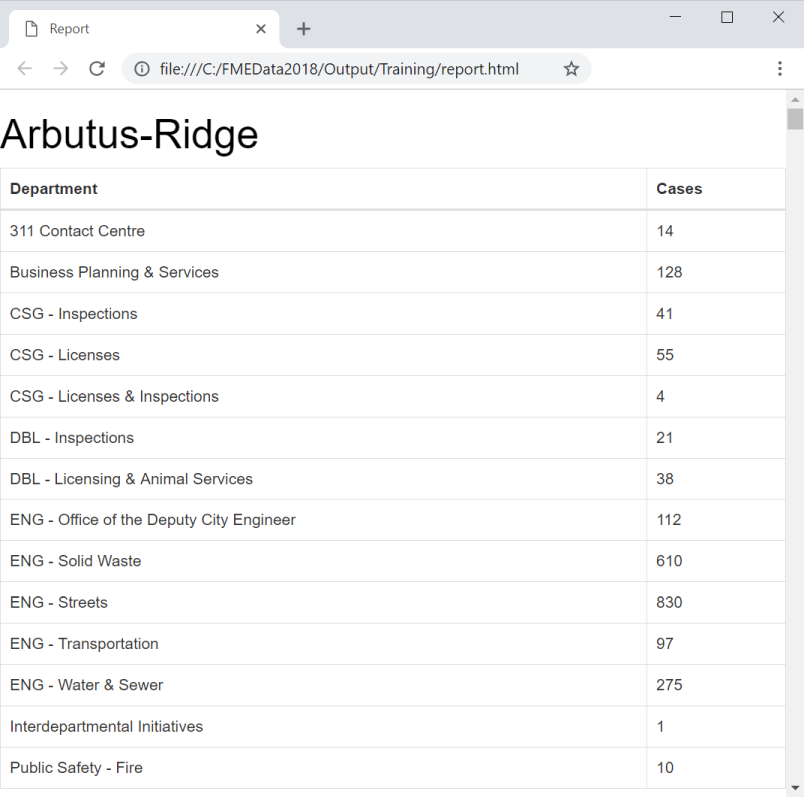Image resolution: width=804 pixels, height=797 pixels.
Task: Open site information icon in address bar
Action: [x=142, y=69]
